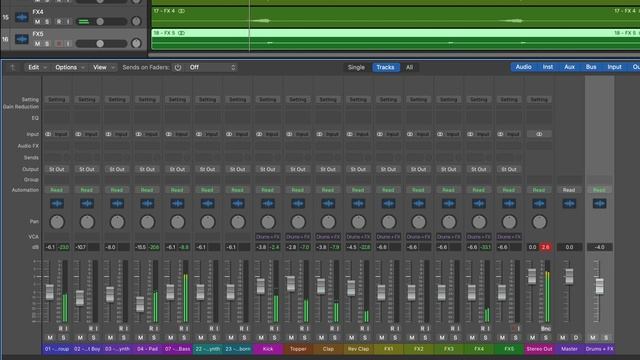Click the Master channel waveform icon

[x=569, y=203]
